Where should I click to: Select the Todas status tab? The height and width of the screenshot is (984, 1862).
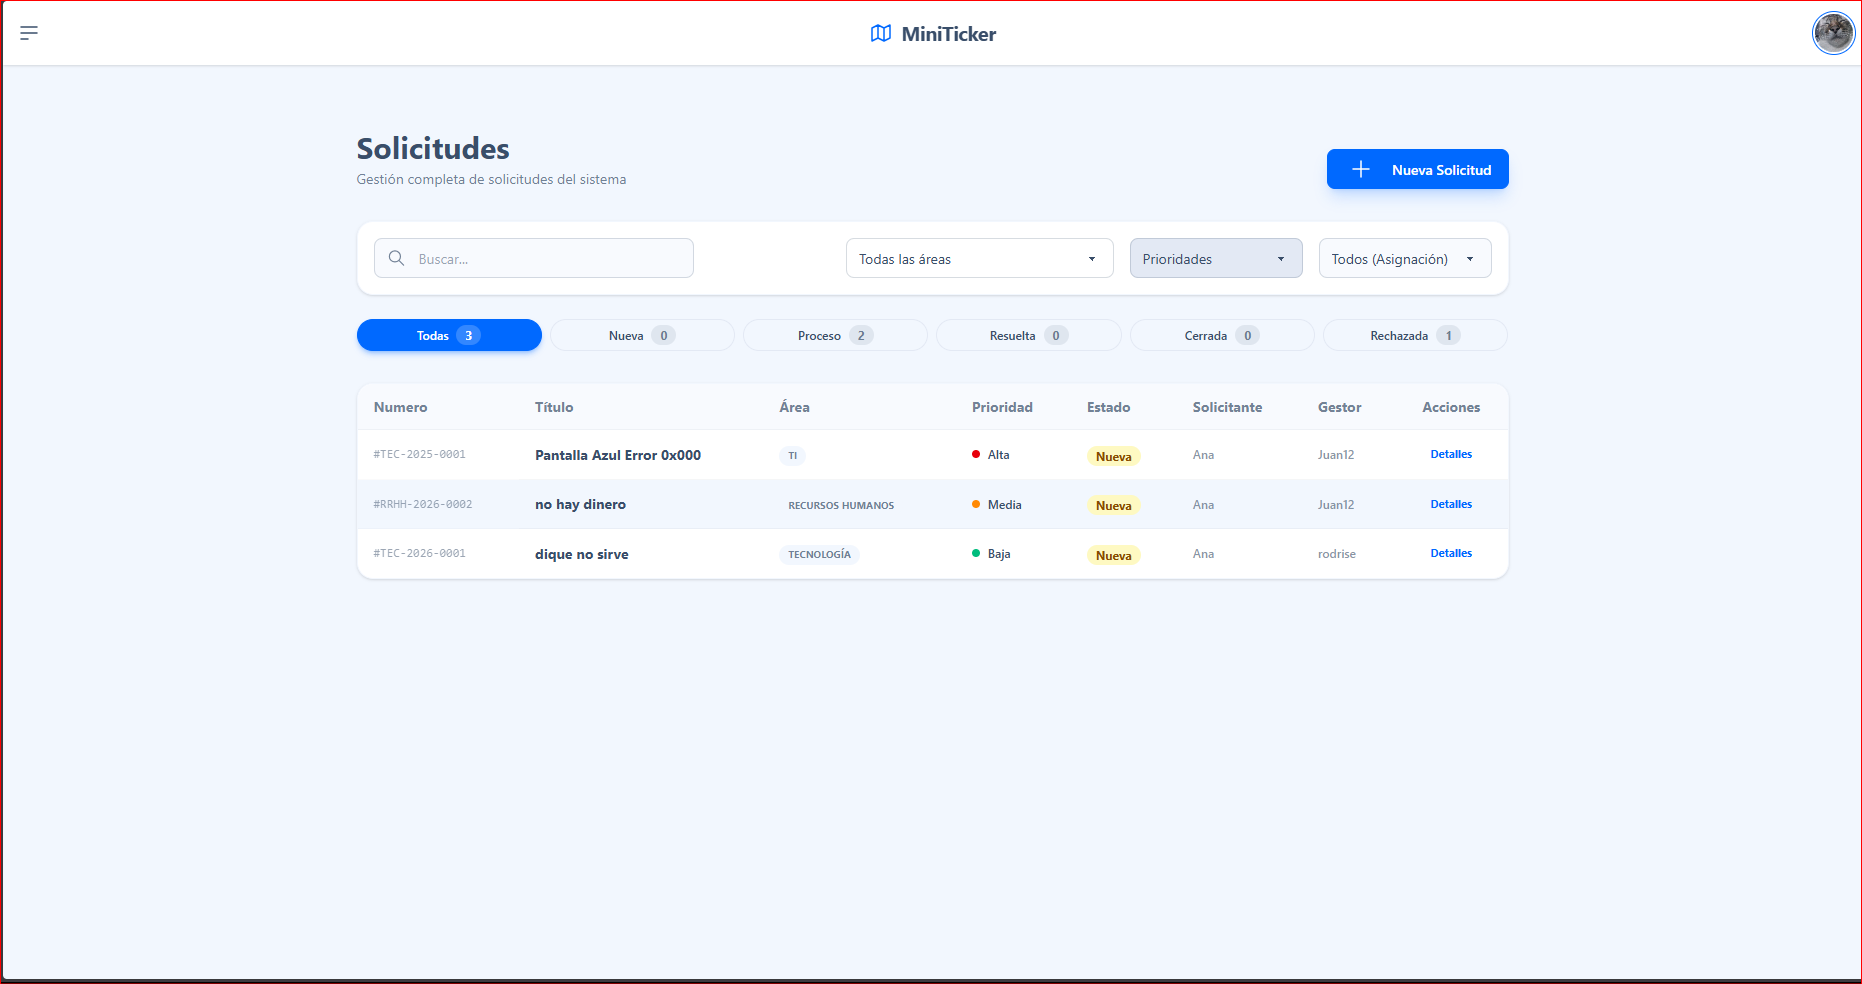(x=449, y=336)
